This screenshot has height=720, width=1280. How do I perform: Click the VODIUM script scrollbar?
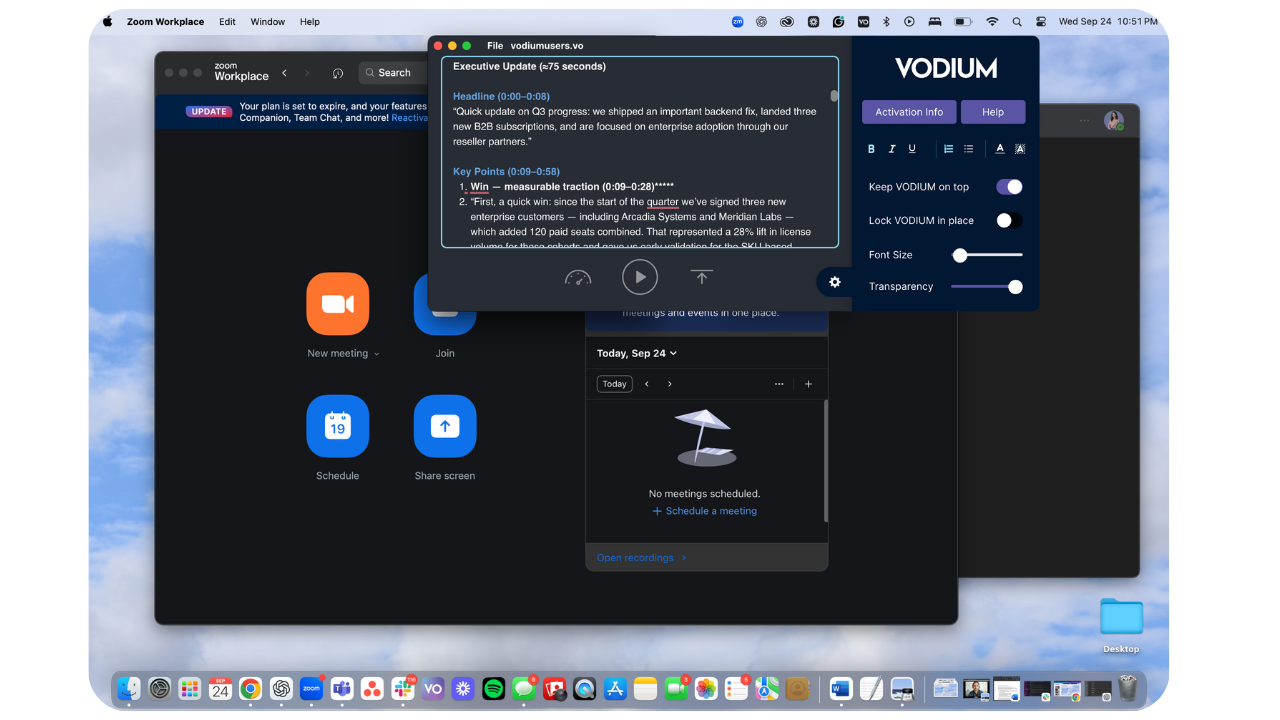(834, 96)
